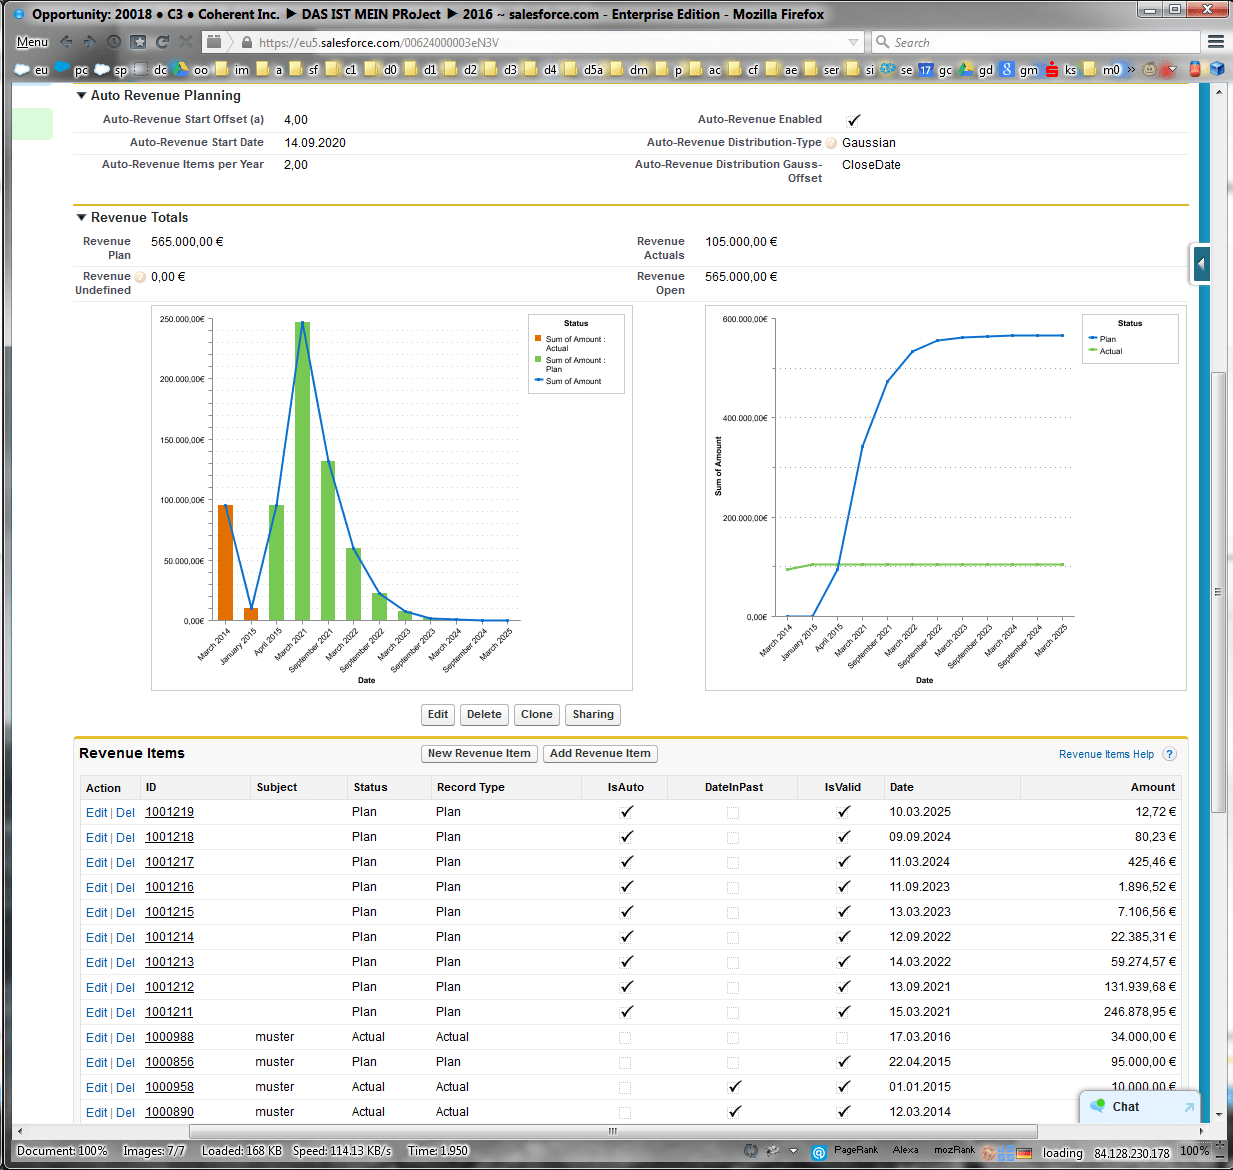Open the address bar dropdown arrow

[x=853, y=43]
